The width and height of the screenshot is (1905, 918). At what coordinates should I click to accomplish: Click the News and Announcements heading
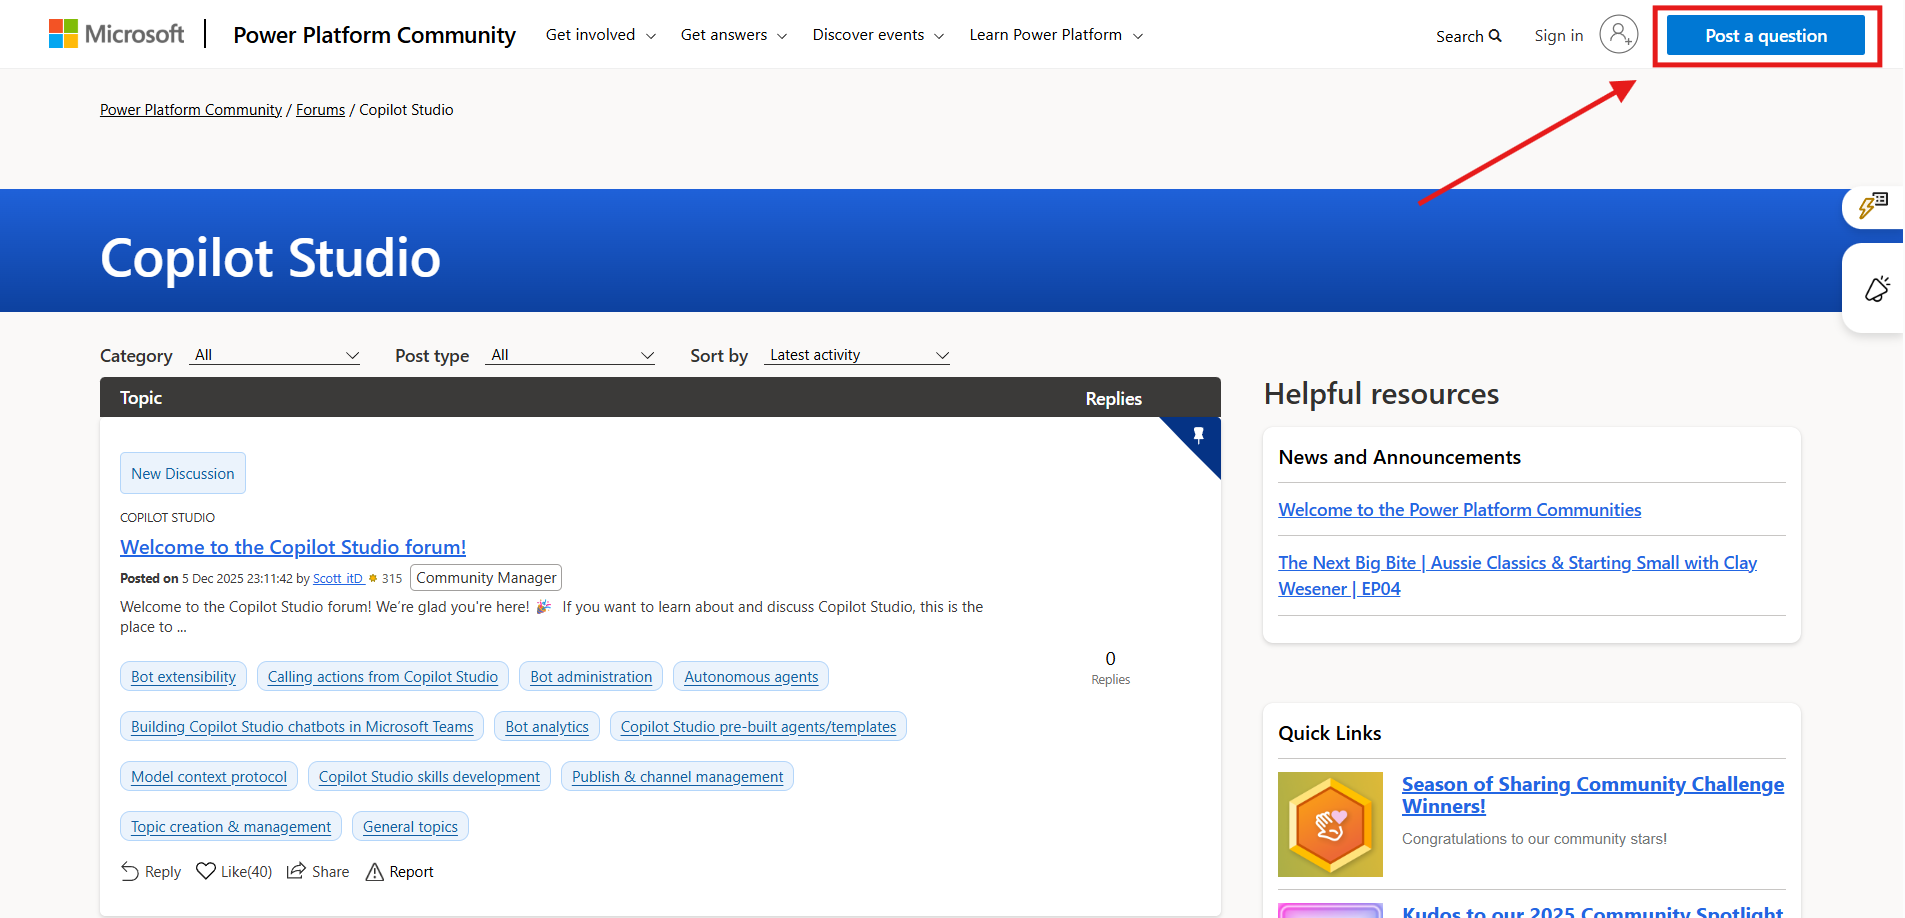(x=1400, y=457)
